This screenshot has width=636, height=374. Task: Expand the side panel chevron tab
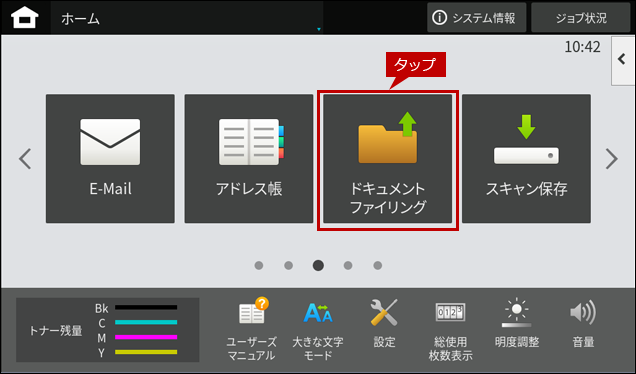(623, 60)
